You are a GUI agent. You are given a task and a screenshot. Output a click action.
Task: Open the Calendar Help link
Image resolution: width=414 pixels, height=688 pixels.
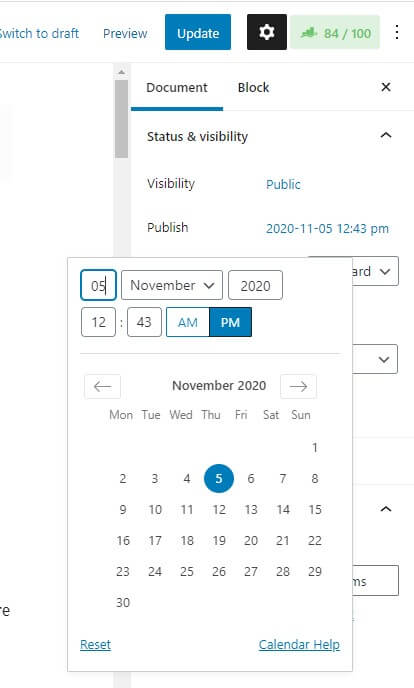point(299,644)
